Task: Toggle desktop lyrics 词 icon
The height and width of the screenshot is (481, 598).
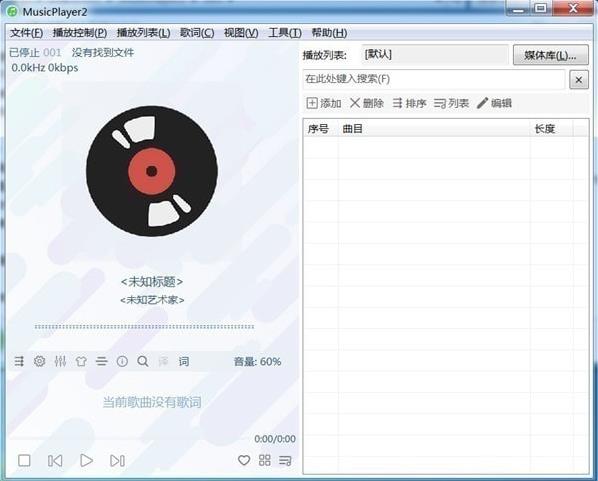Action: pos(184,361)
